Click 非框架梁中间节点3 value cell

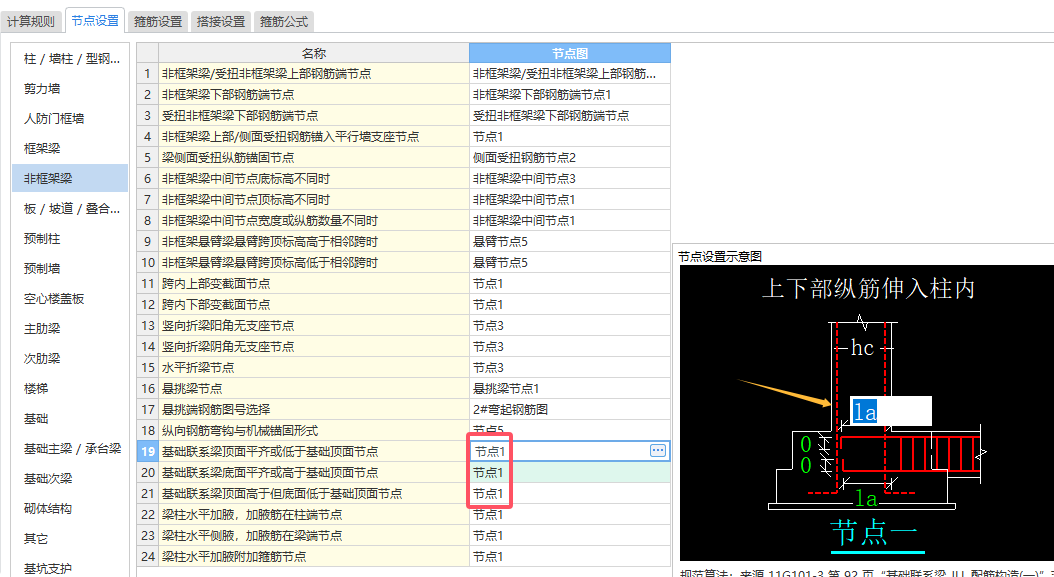click(570, 179)
